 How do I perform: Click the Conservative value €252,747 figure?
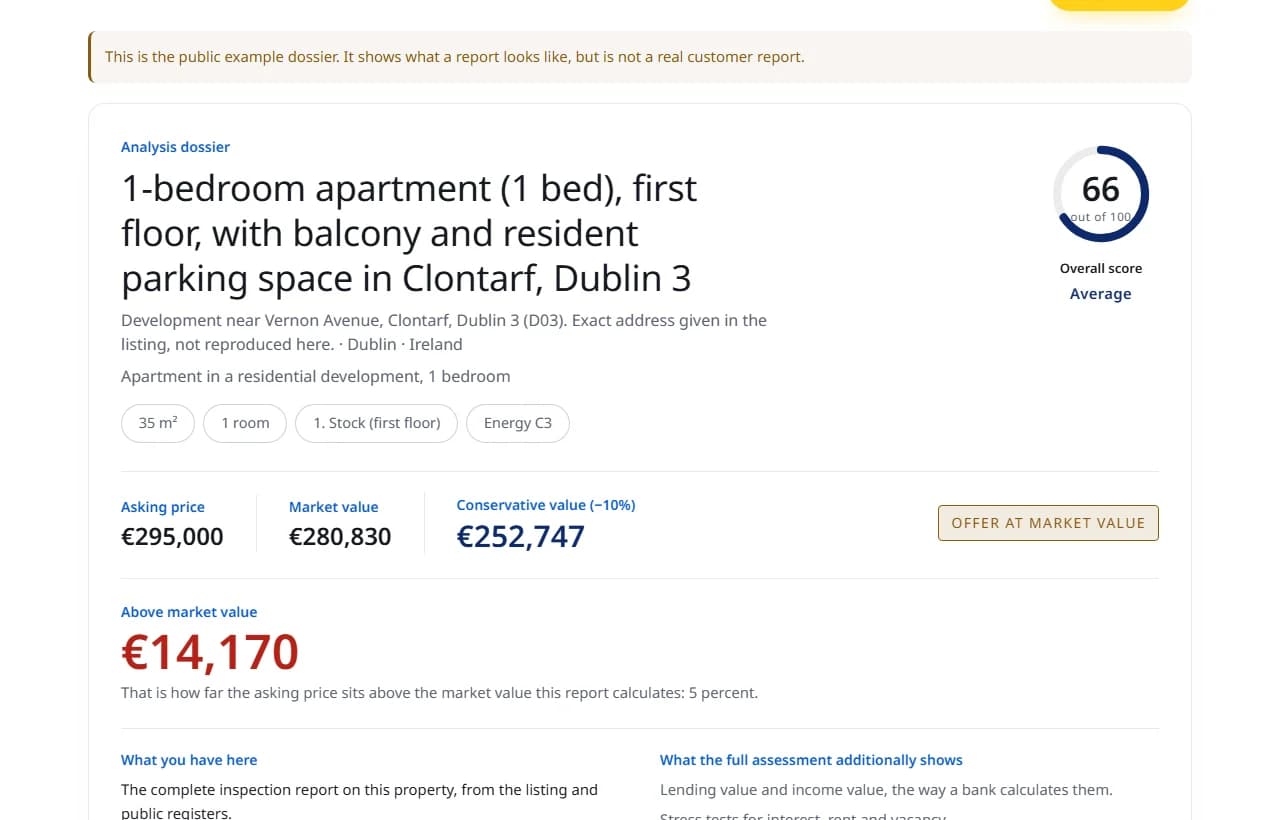click(521, 537)
